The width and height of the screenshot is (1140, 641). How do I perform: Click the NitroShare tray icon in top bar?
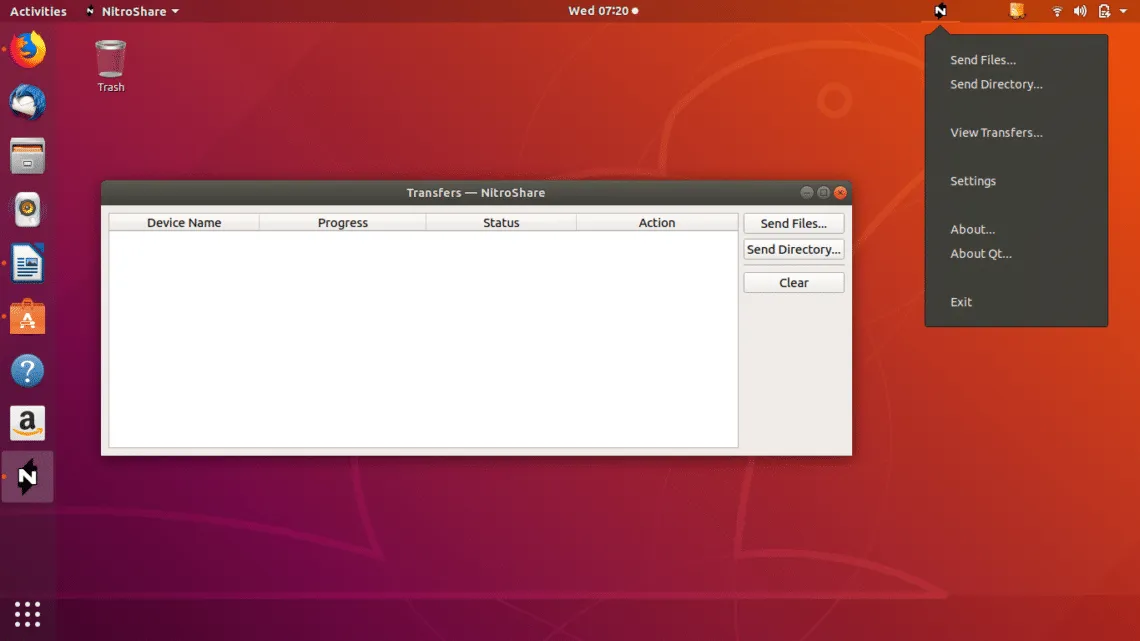[x=940, y=11]
